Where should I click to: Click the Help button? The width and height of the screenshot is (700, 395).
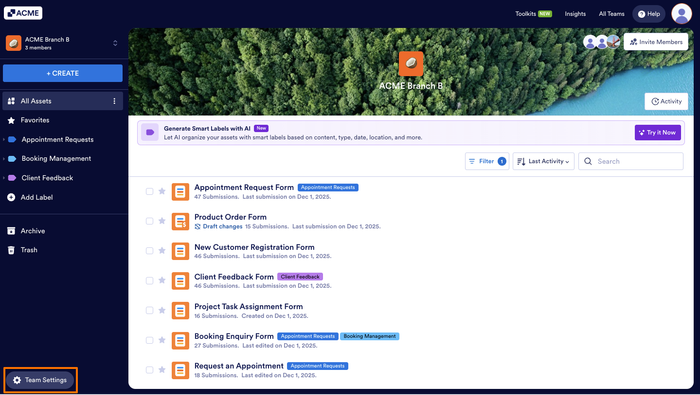pos(649,14)
